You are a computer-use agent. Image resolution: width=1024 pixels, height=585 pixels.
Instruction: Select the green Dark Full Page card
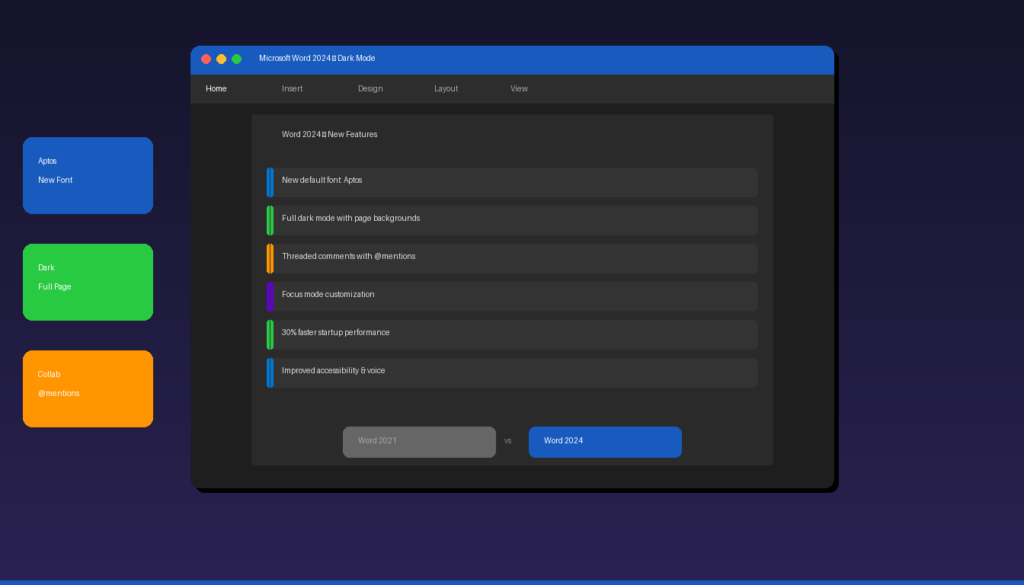pos(87,282)
